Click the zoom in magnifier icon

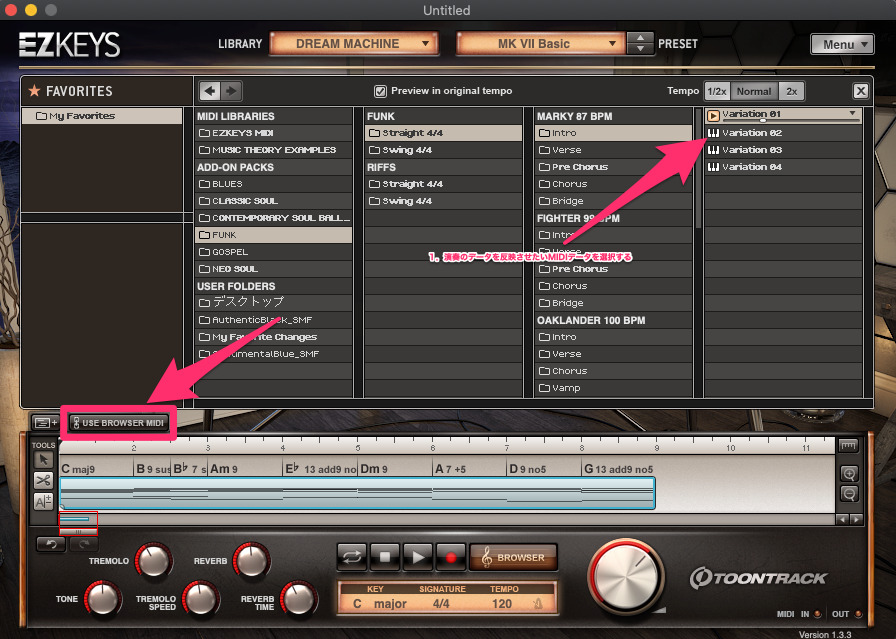click(x=849, y=474)
